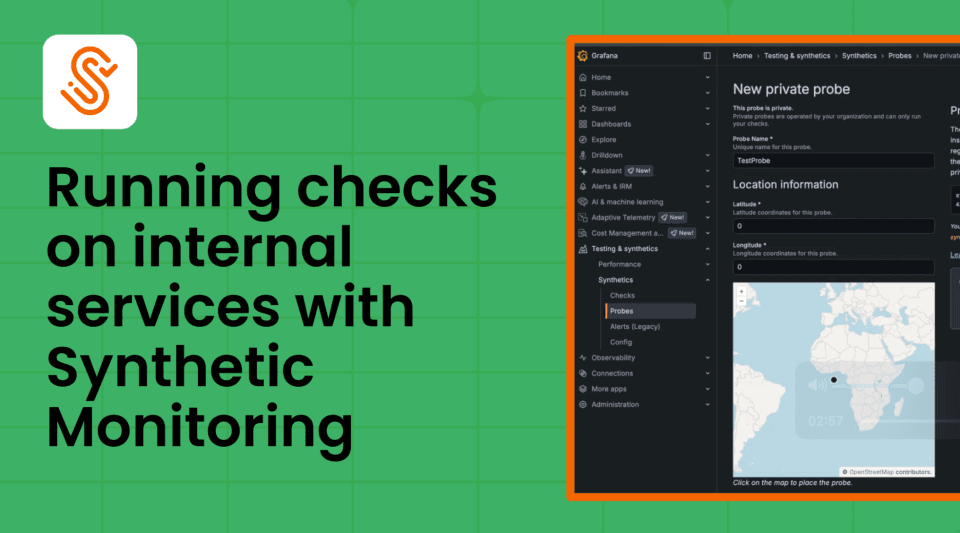The height and width of the screenshot is (533, 960).
Task: Click the Administration gear icon
Action: (x=583, y=404)
